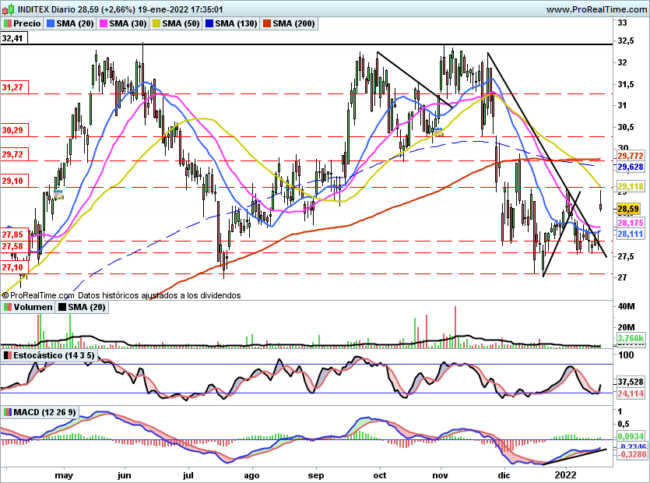Click the nov label on time axis

[x=440, y=475]
